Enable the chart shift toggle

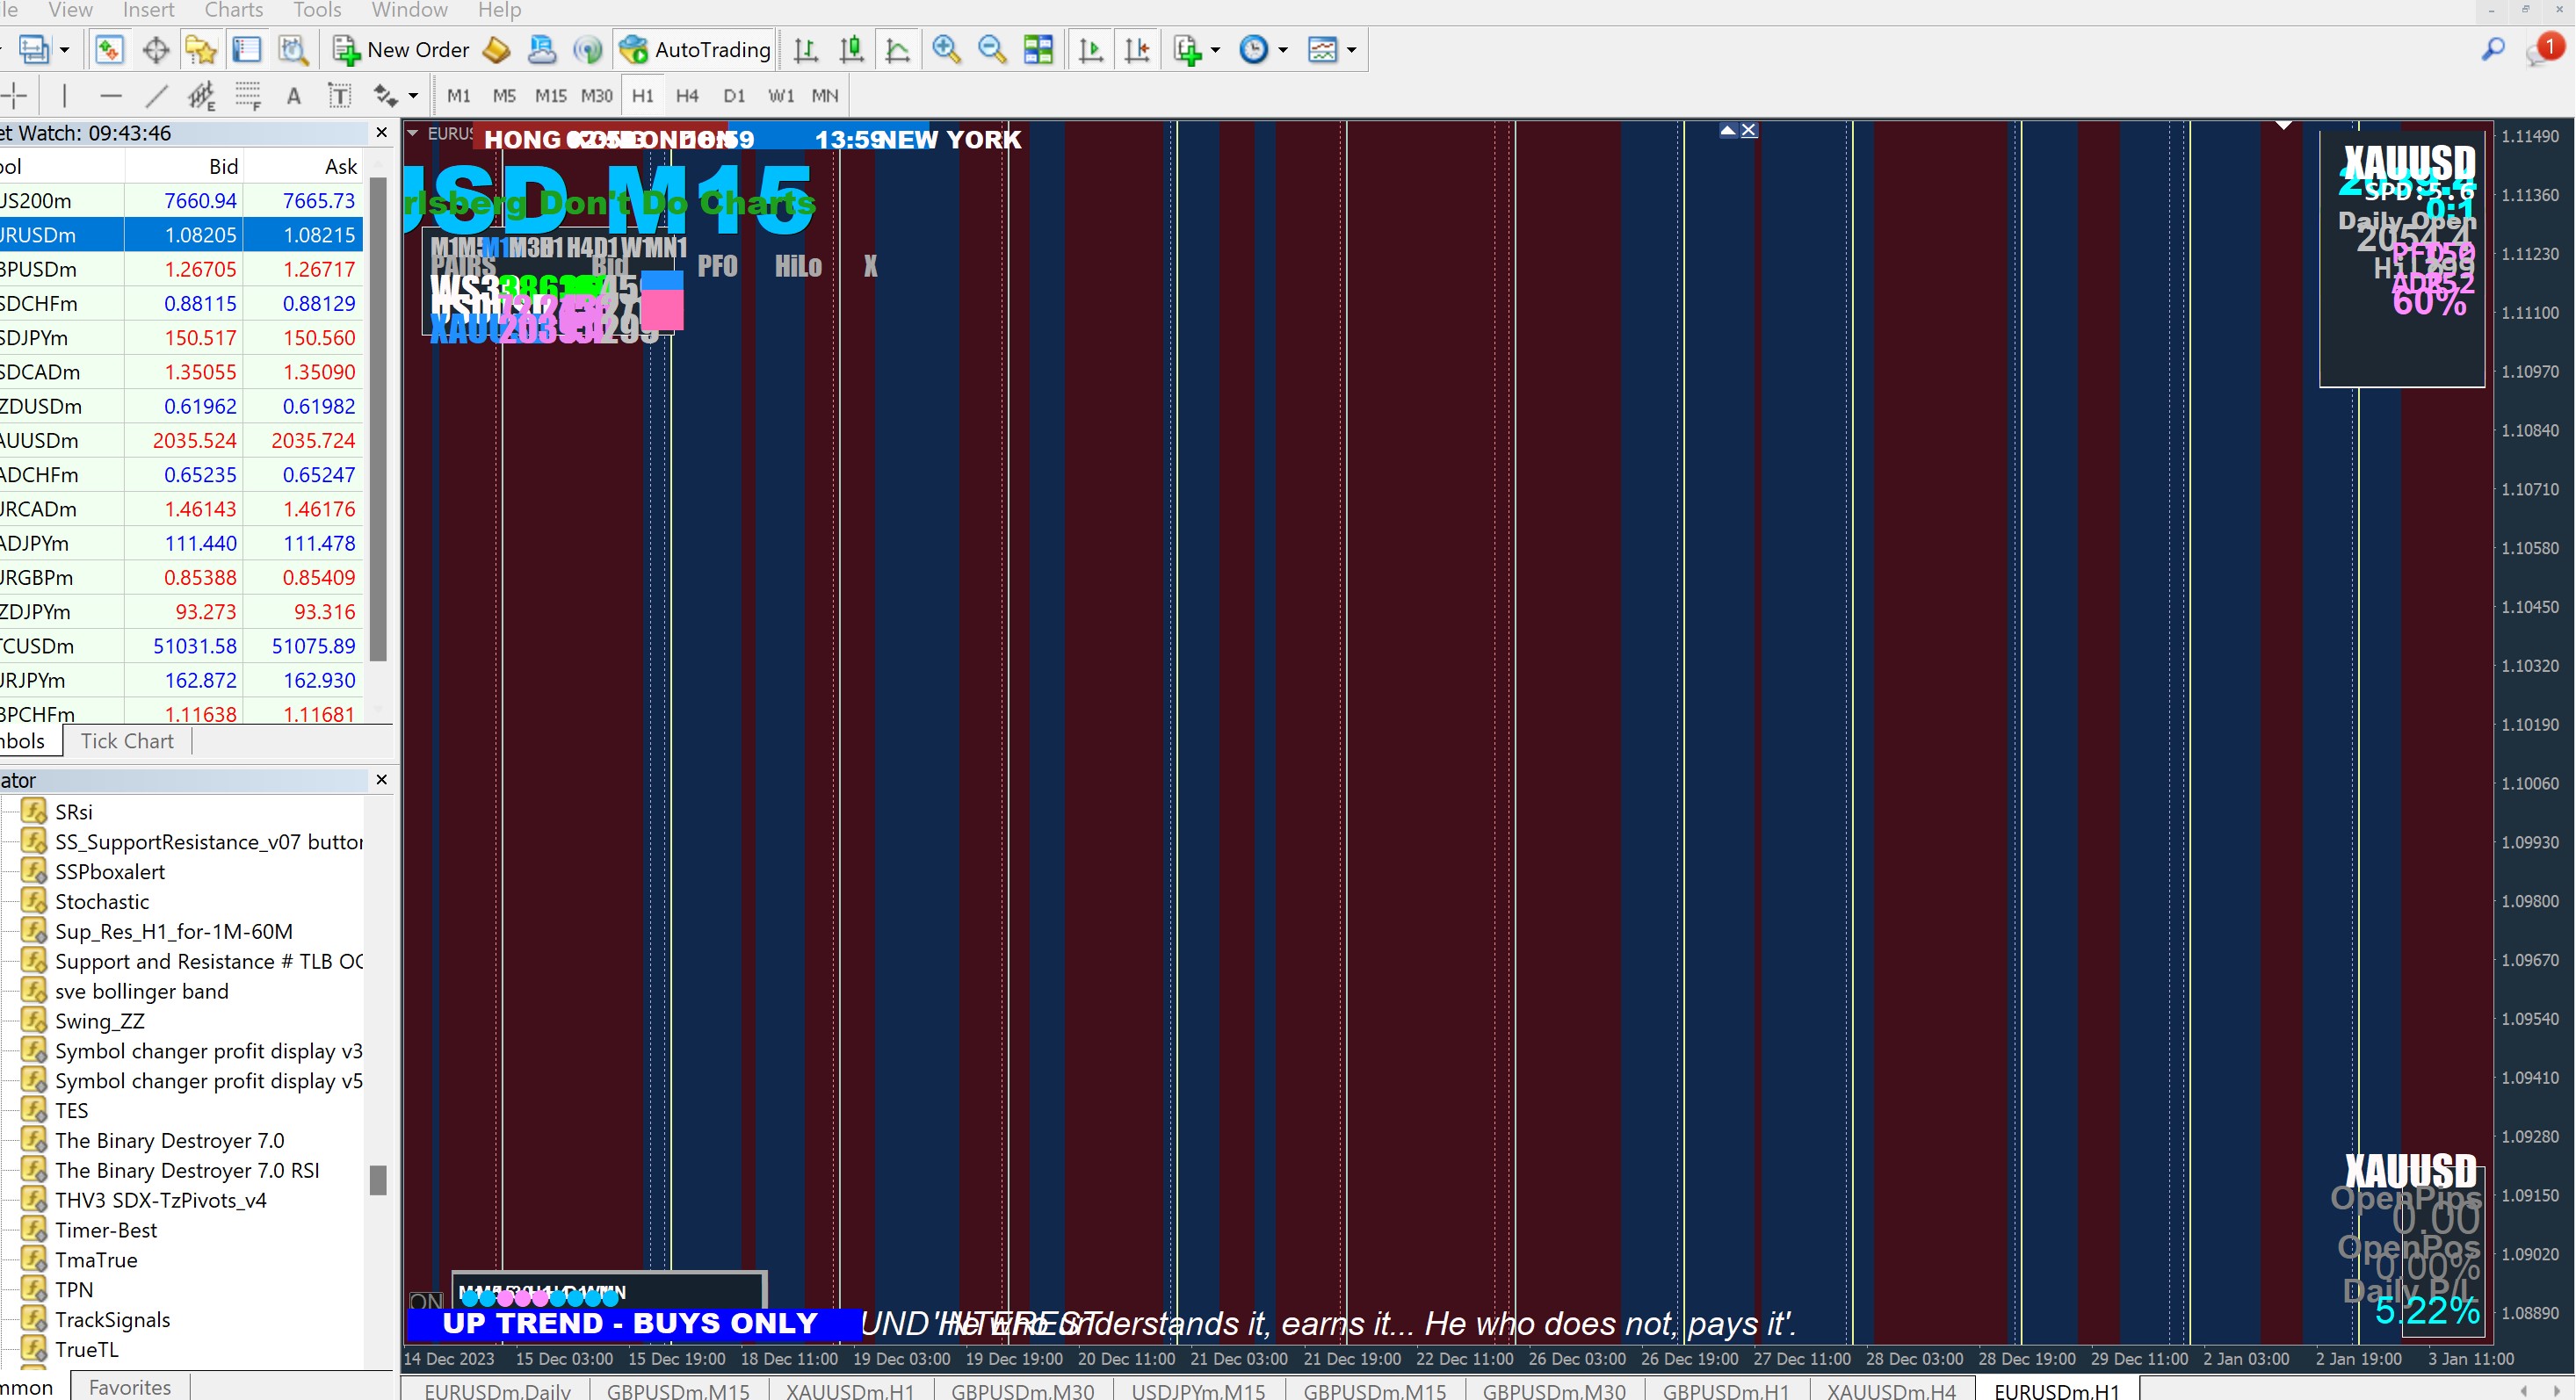[x=1137, y=49]
